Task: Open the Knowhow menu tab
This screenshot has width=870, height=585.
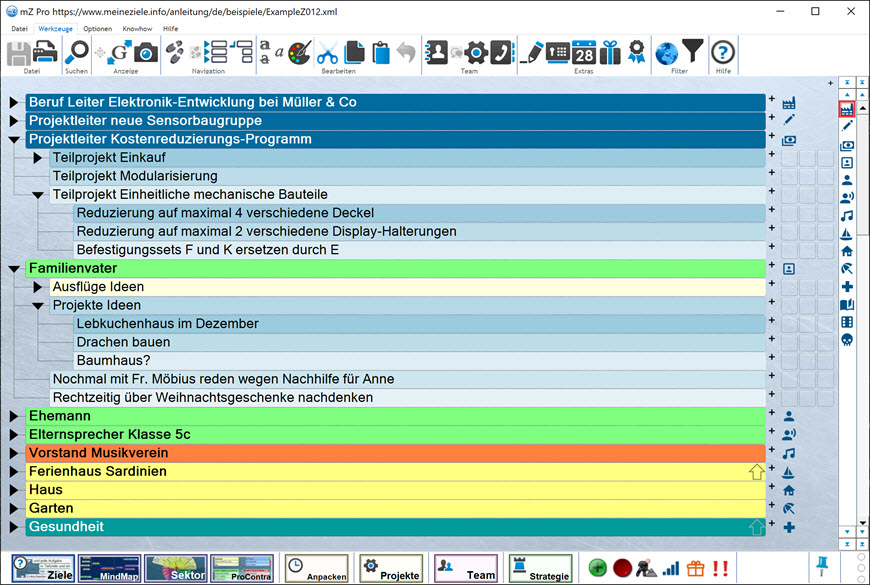Action: [x=137, y=29]
